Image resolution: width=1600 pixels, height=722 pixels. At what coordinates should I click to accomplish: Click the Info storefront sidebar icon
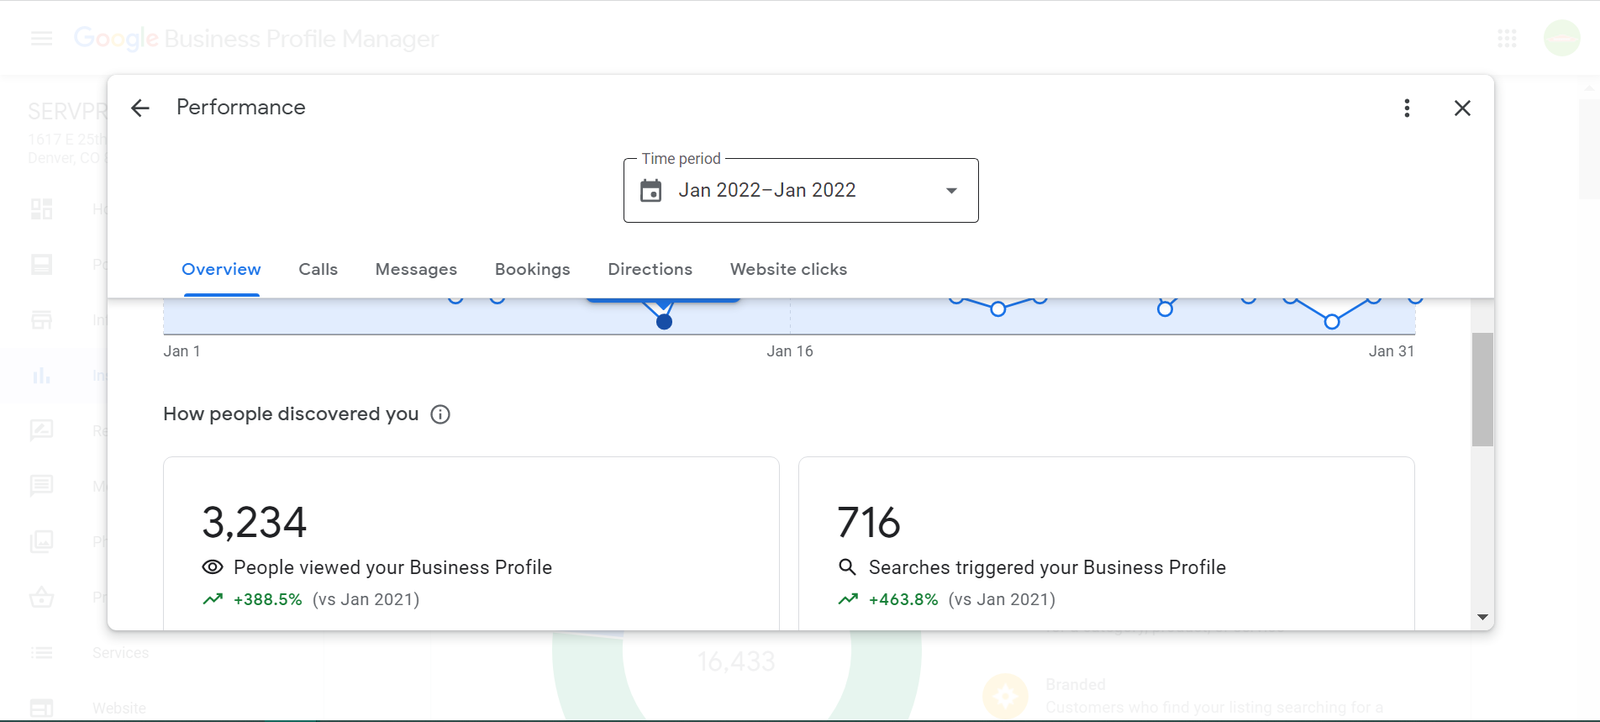pos(41,320)
